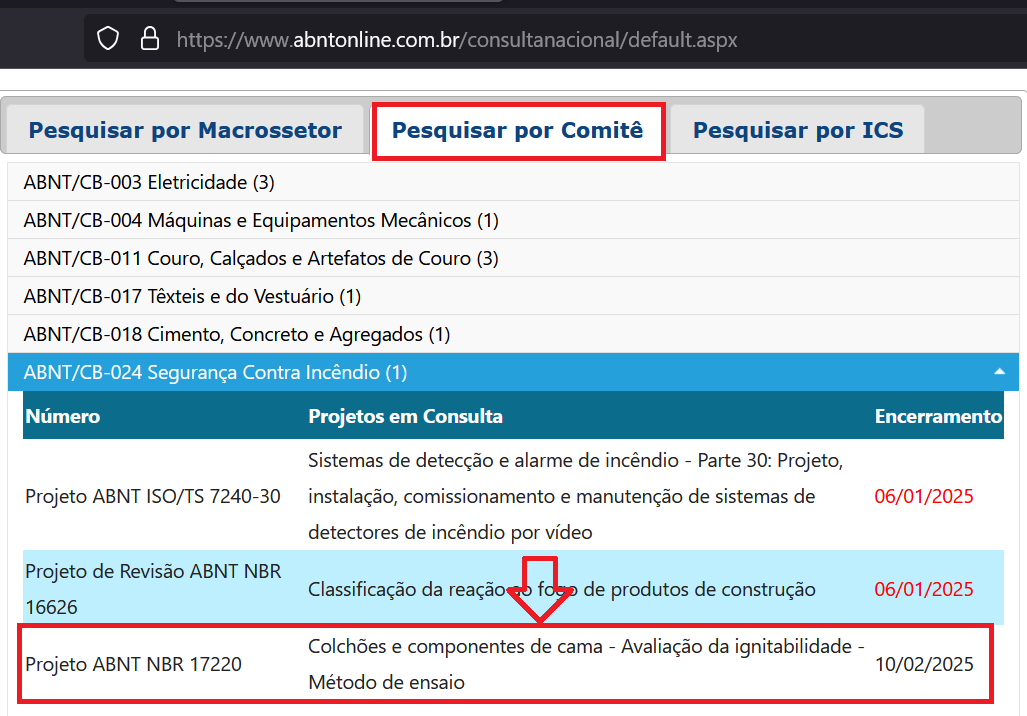Click the shield tracking protection icon
Screen dimensions: 1027x716
pyautogui.click(x=108, y=39)
